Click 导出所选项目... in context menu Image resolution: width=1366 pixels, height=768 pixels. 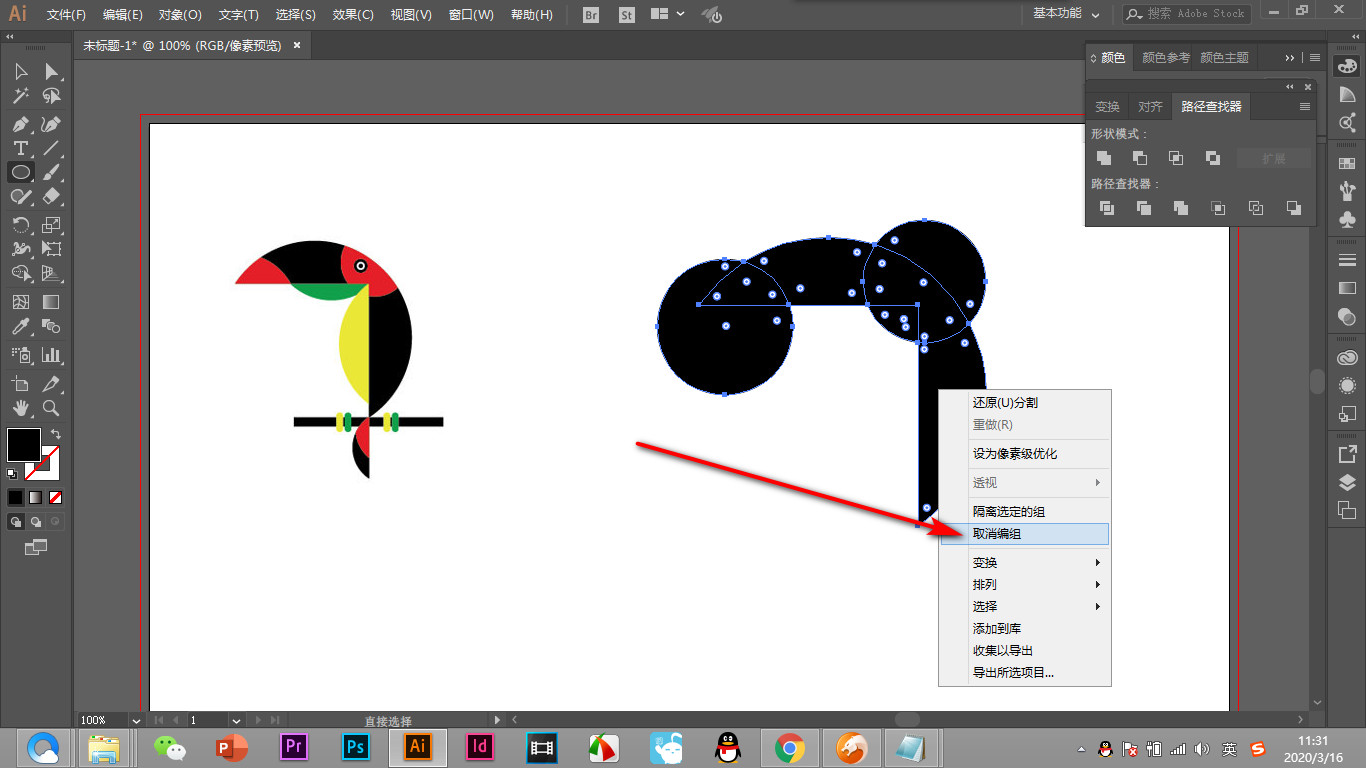1025,673
